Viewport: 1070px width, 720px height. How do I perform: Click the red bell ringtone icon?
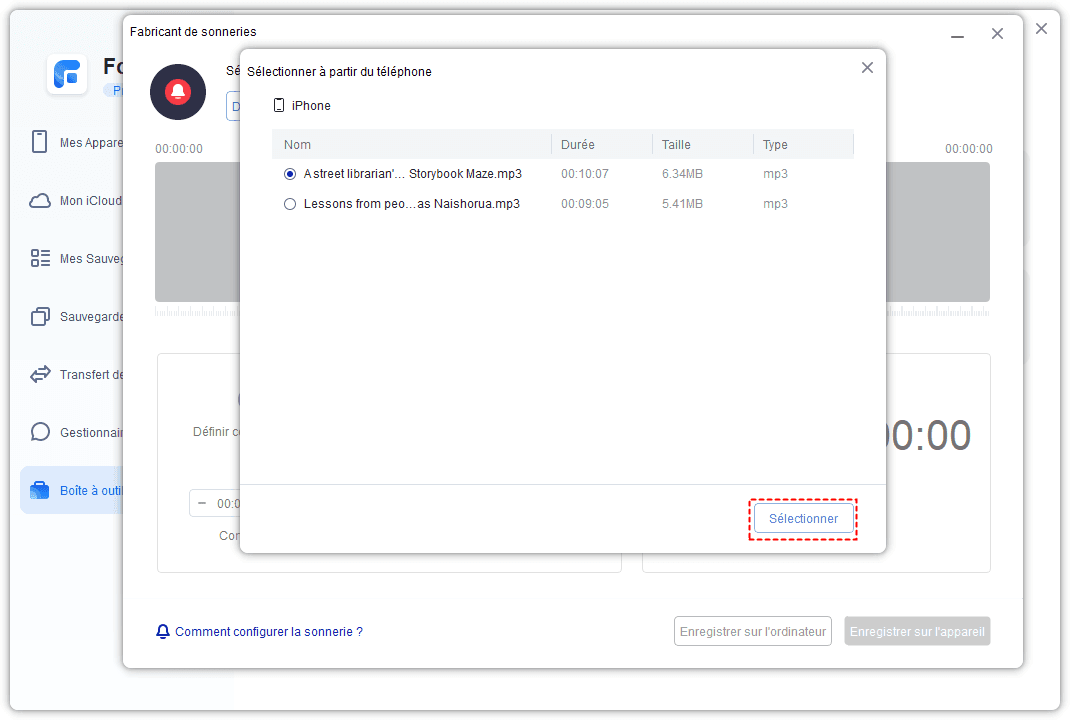pyautogui.click(x=178, y=93)
